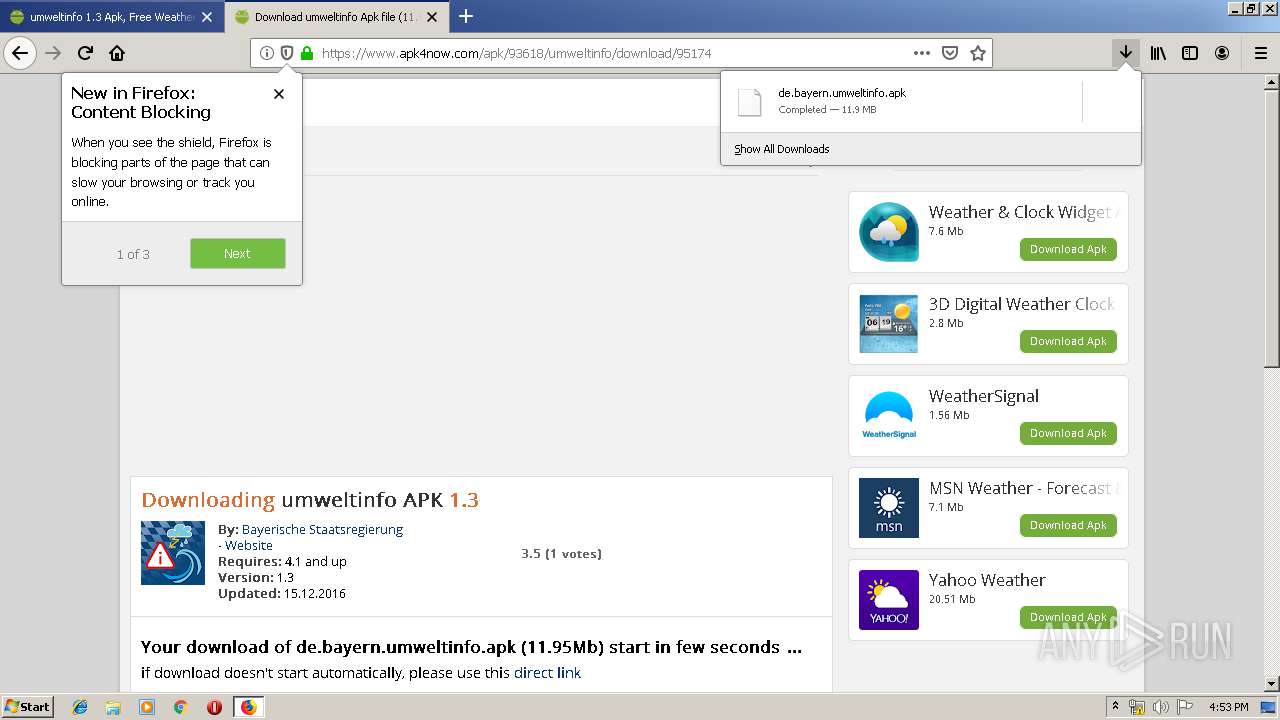Click system clock 4:53 PM

point(1228,707)
